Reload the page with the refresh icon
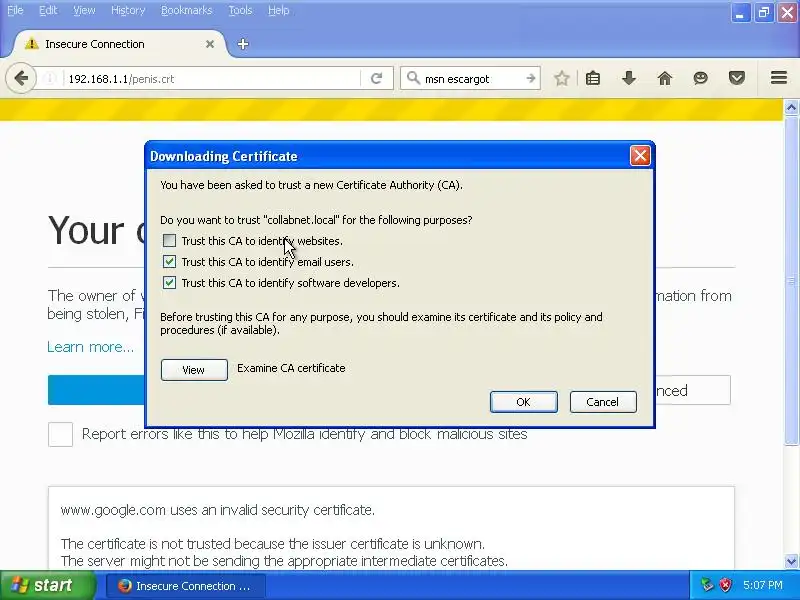The height and width of the screenshot is (600, 800). coord(377,79)
